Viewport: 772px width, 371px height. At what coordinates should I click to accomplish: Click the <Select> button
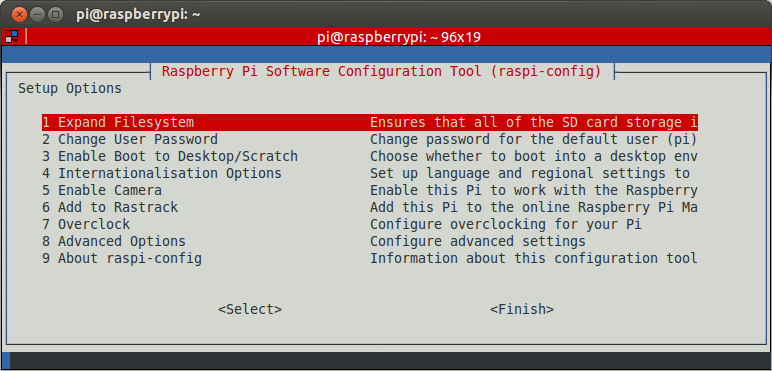tap(250, 309)
